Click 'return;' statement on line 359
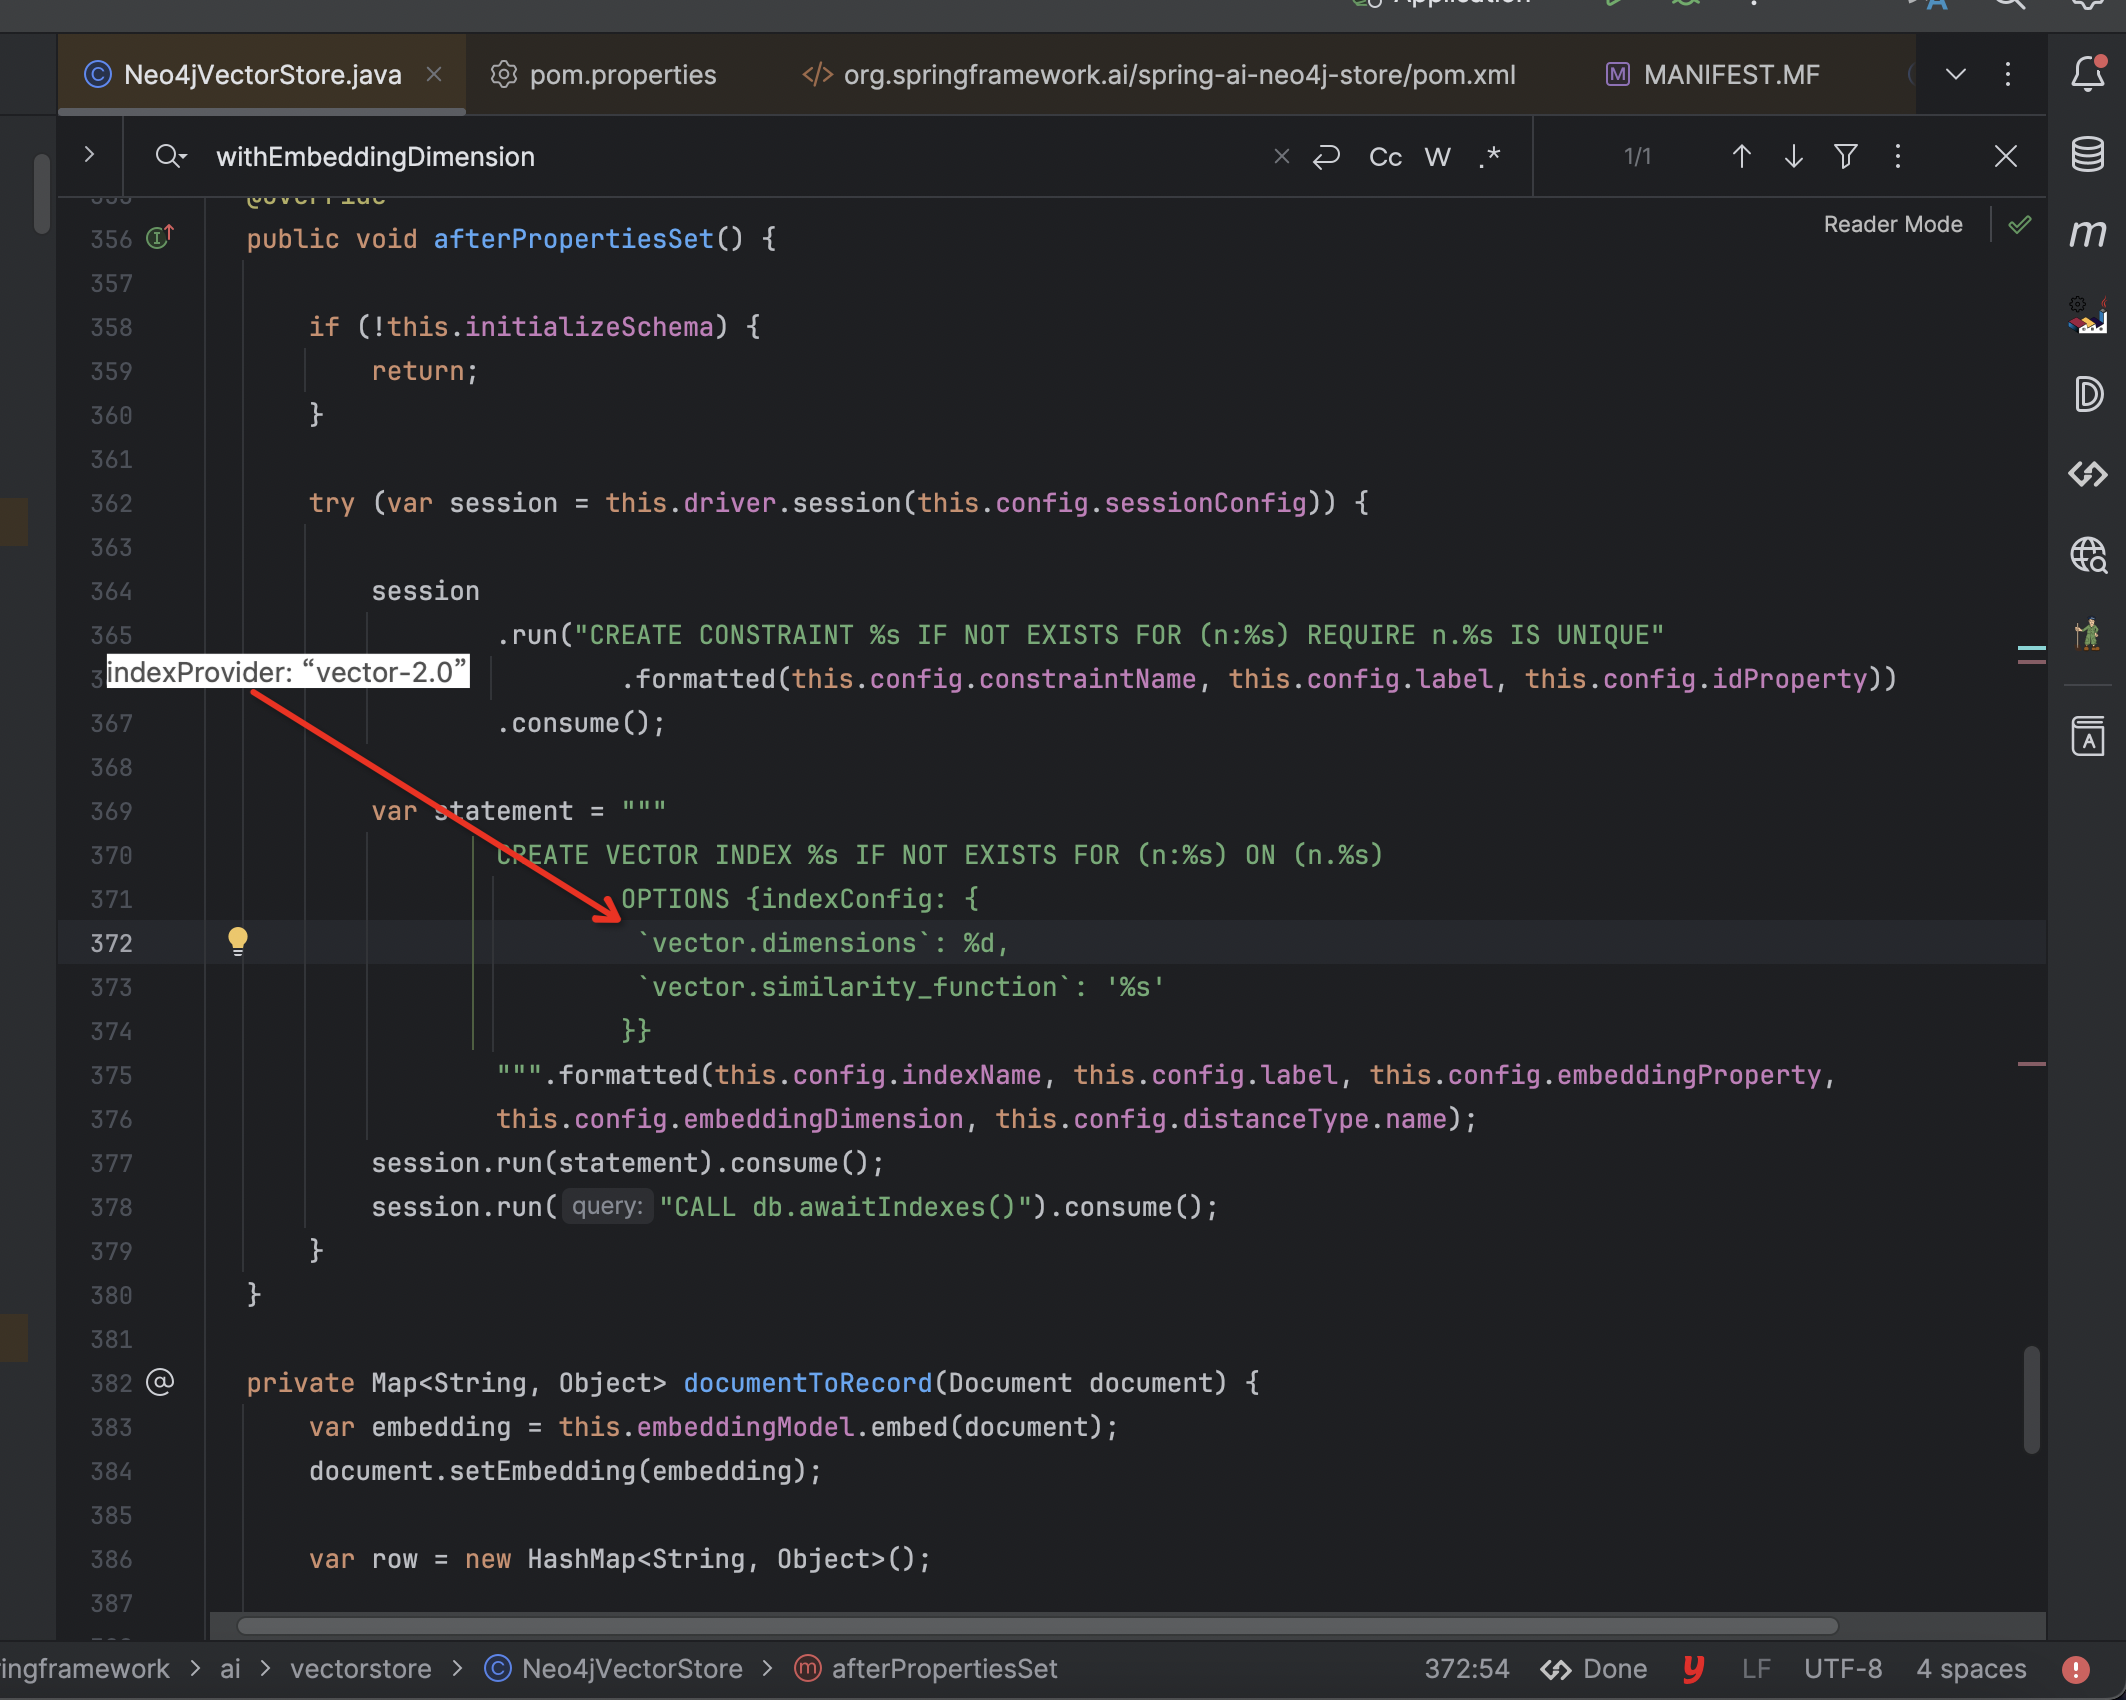Screen dimensions: 2126x1700 [x=425, y=371]
